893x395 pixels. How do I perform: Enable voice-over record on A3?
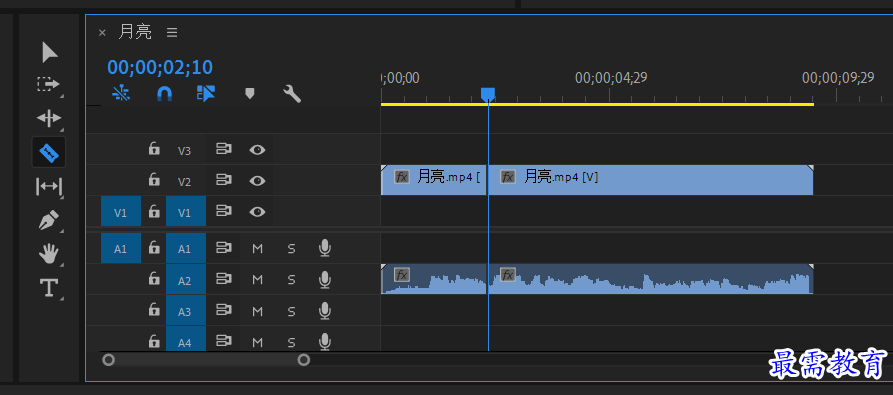(325, 310)
